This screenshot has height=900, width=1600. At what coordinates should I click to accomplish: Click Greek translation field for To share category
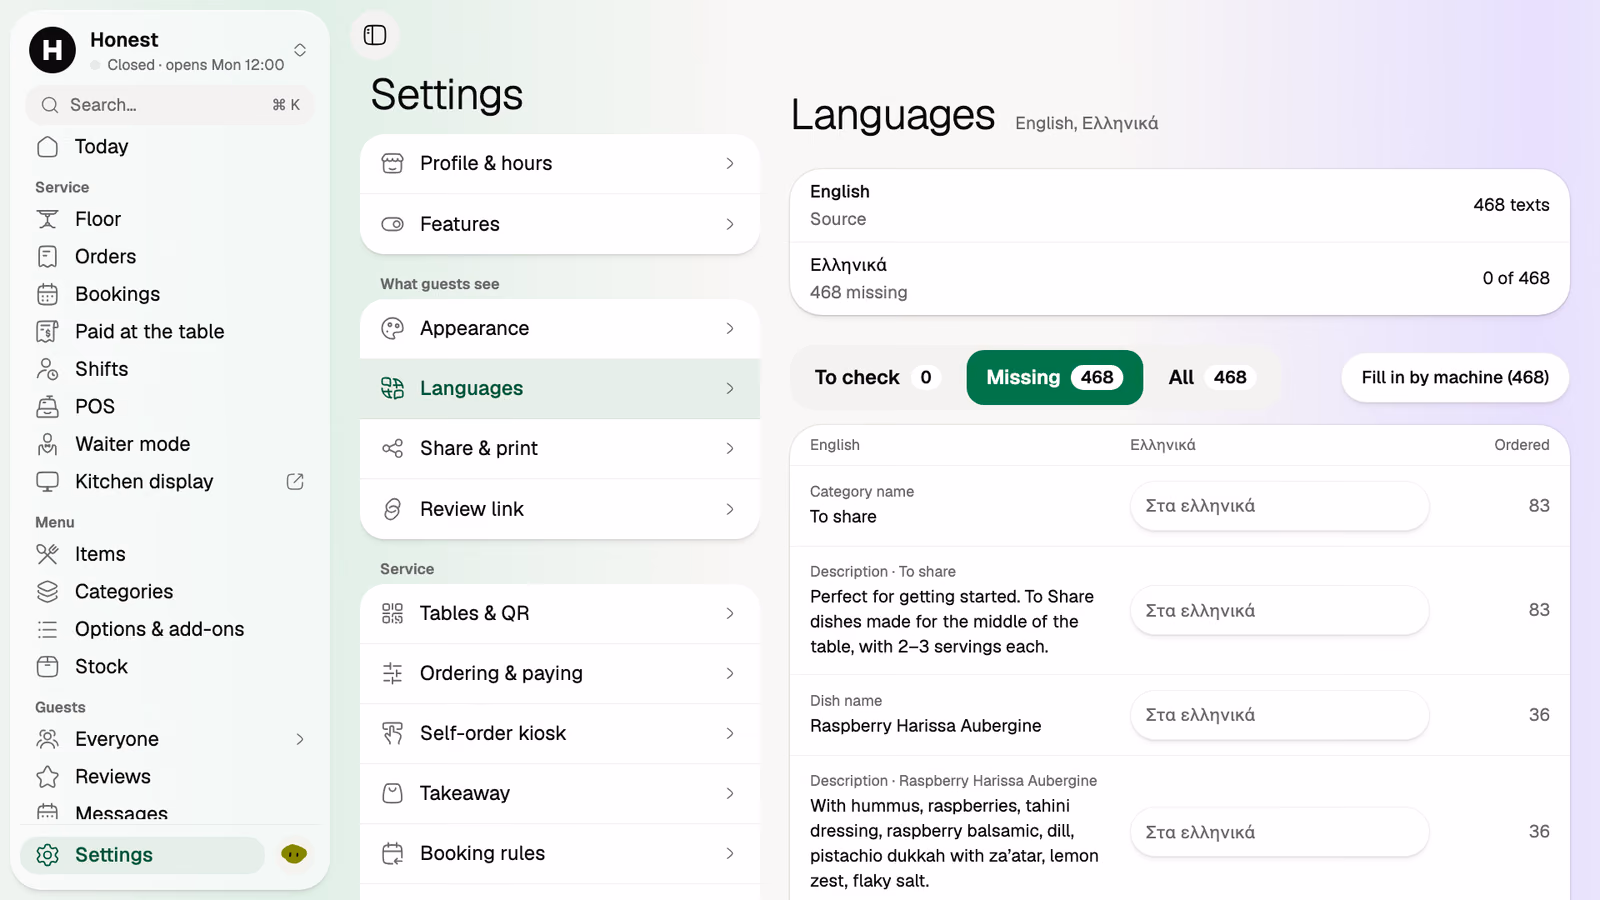(1279, 506)
